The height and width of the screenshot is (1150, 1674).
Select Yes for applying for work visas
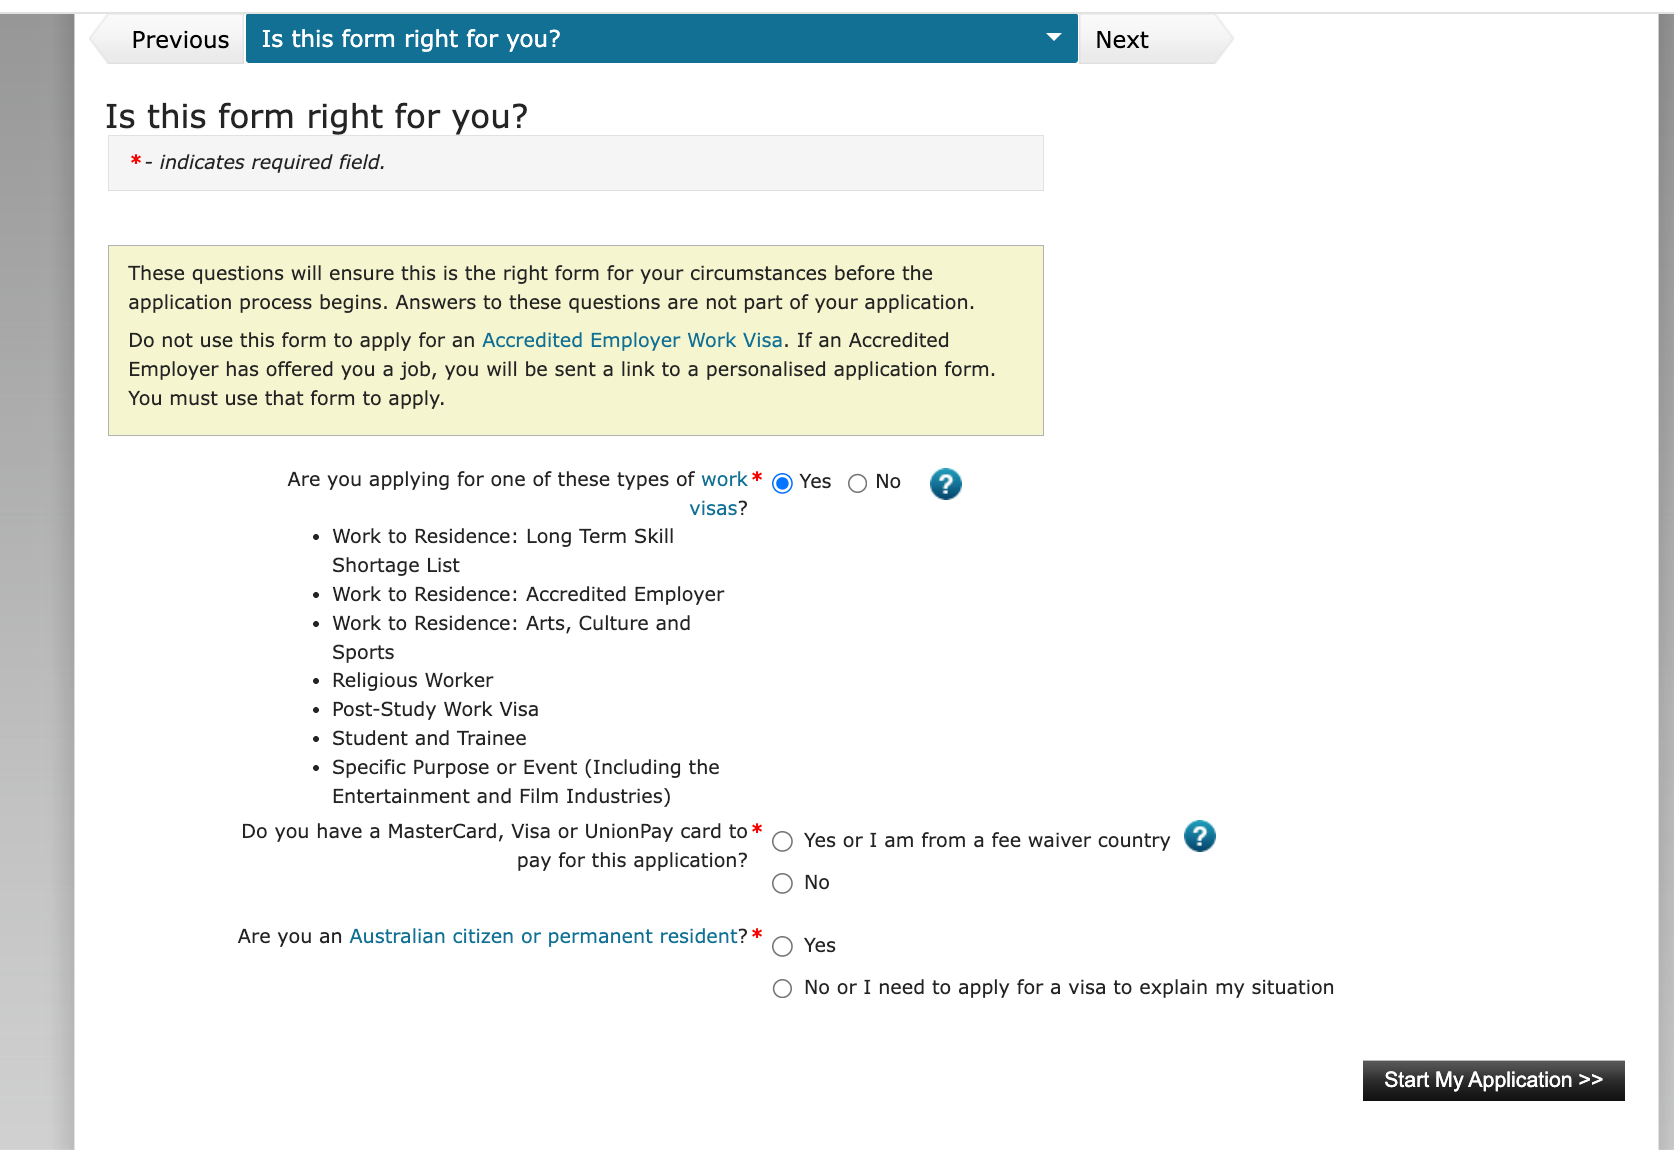click(783, 484)
